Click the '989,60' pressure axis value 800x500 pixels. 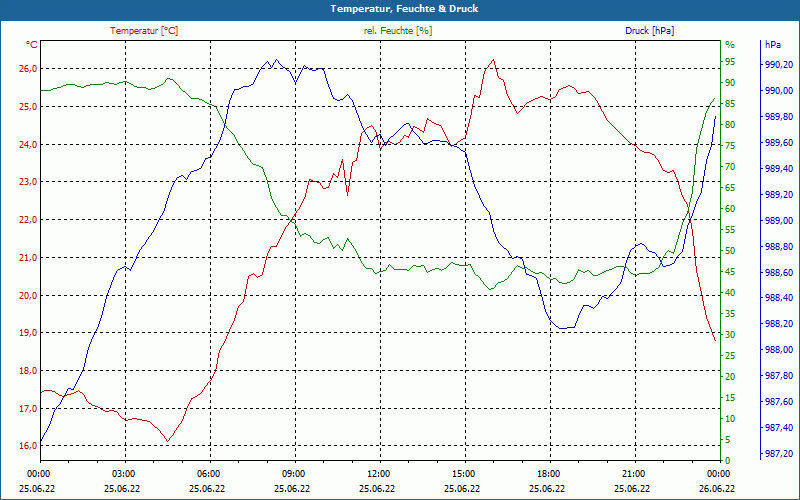point(779,143)
